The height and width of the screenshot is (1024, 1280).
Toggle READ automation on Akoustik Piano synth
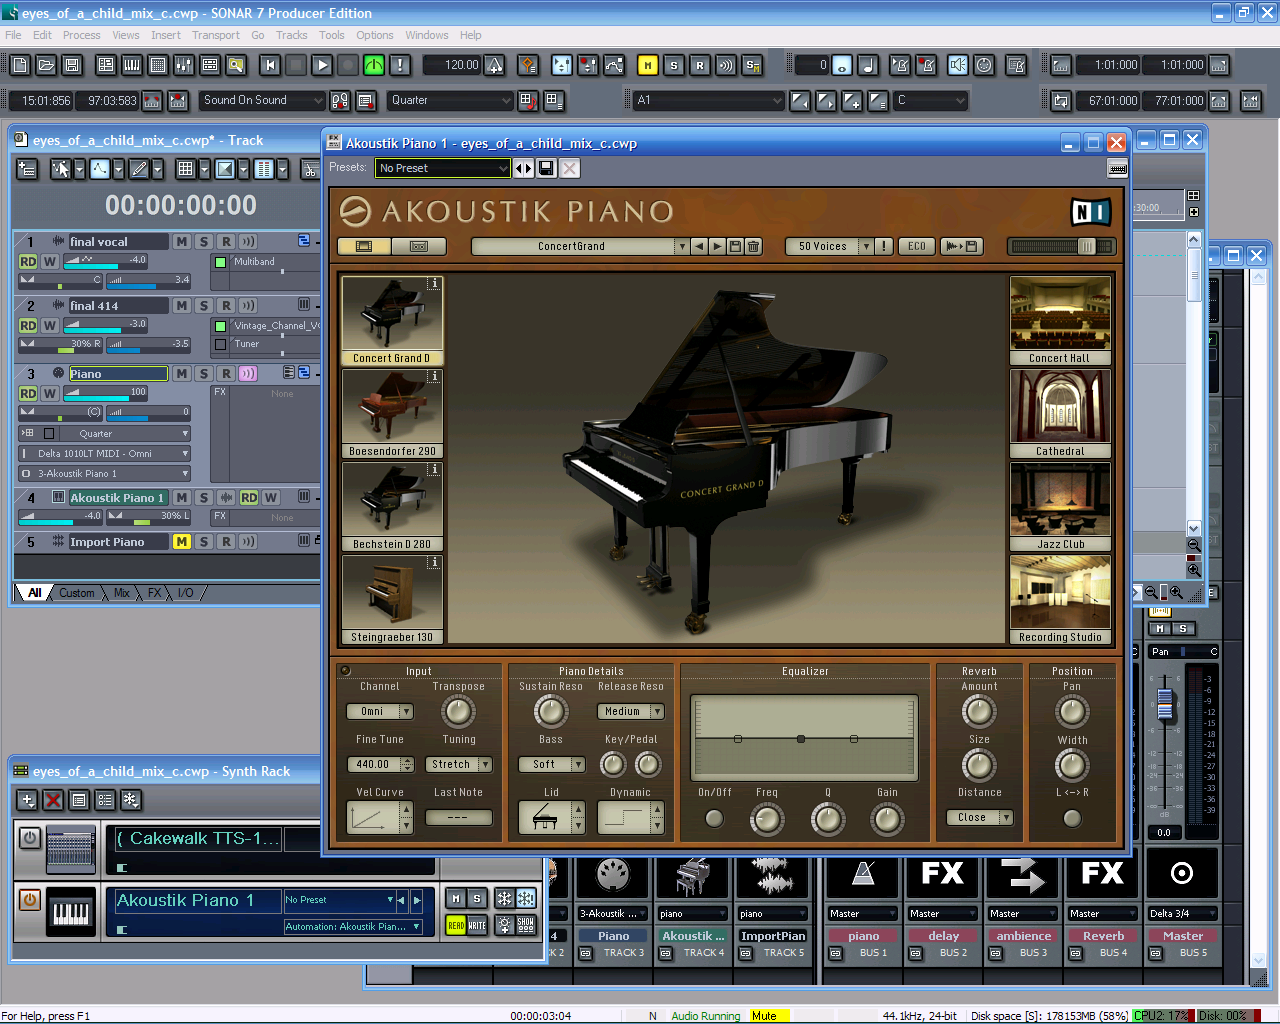point(455,925)
